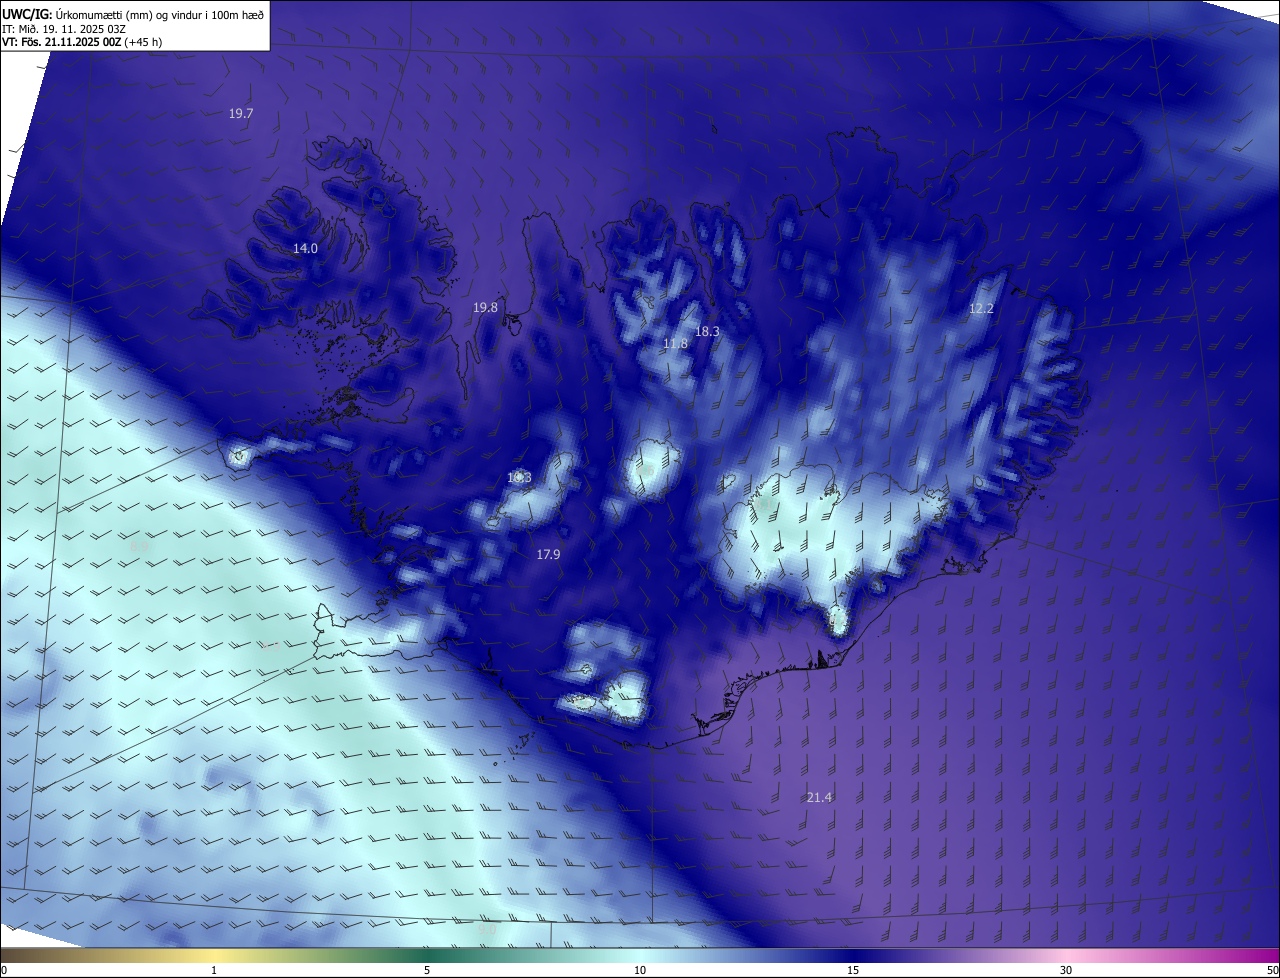This screenshot has height=978, width=1280.
Task: Click the 18.3 value in north Iceland
Action: tap(707, 331)
